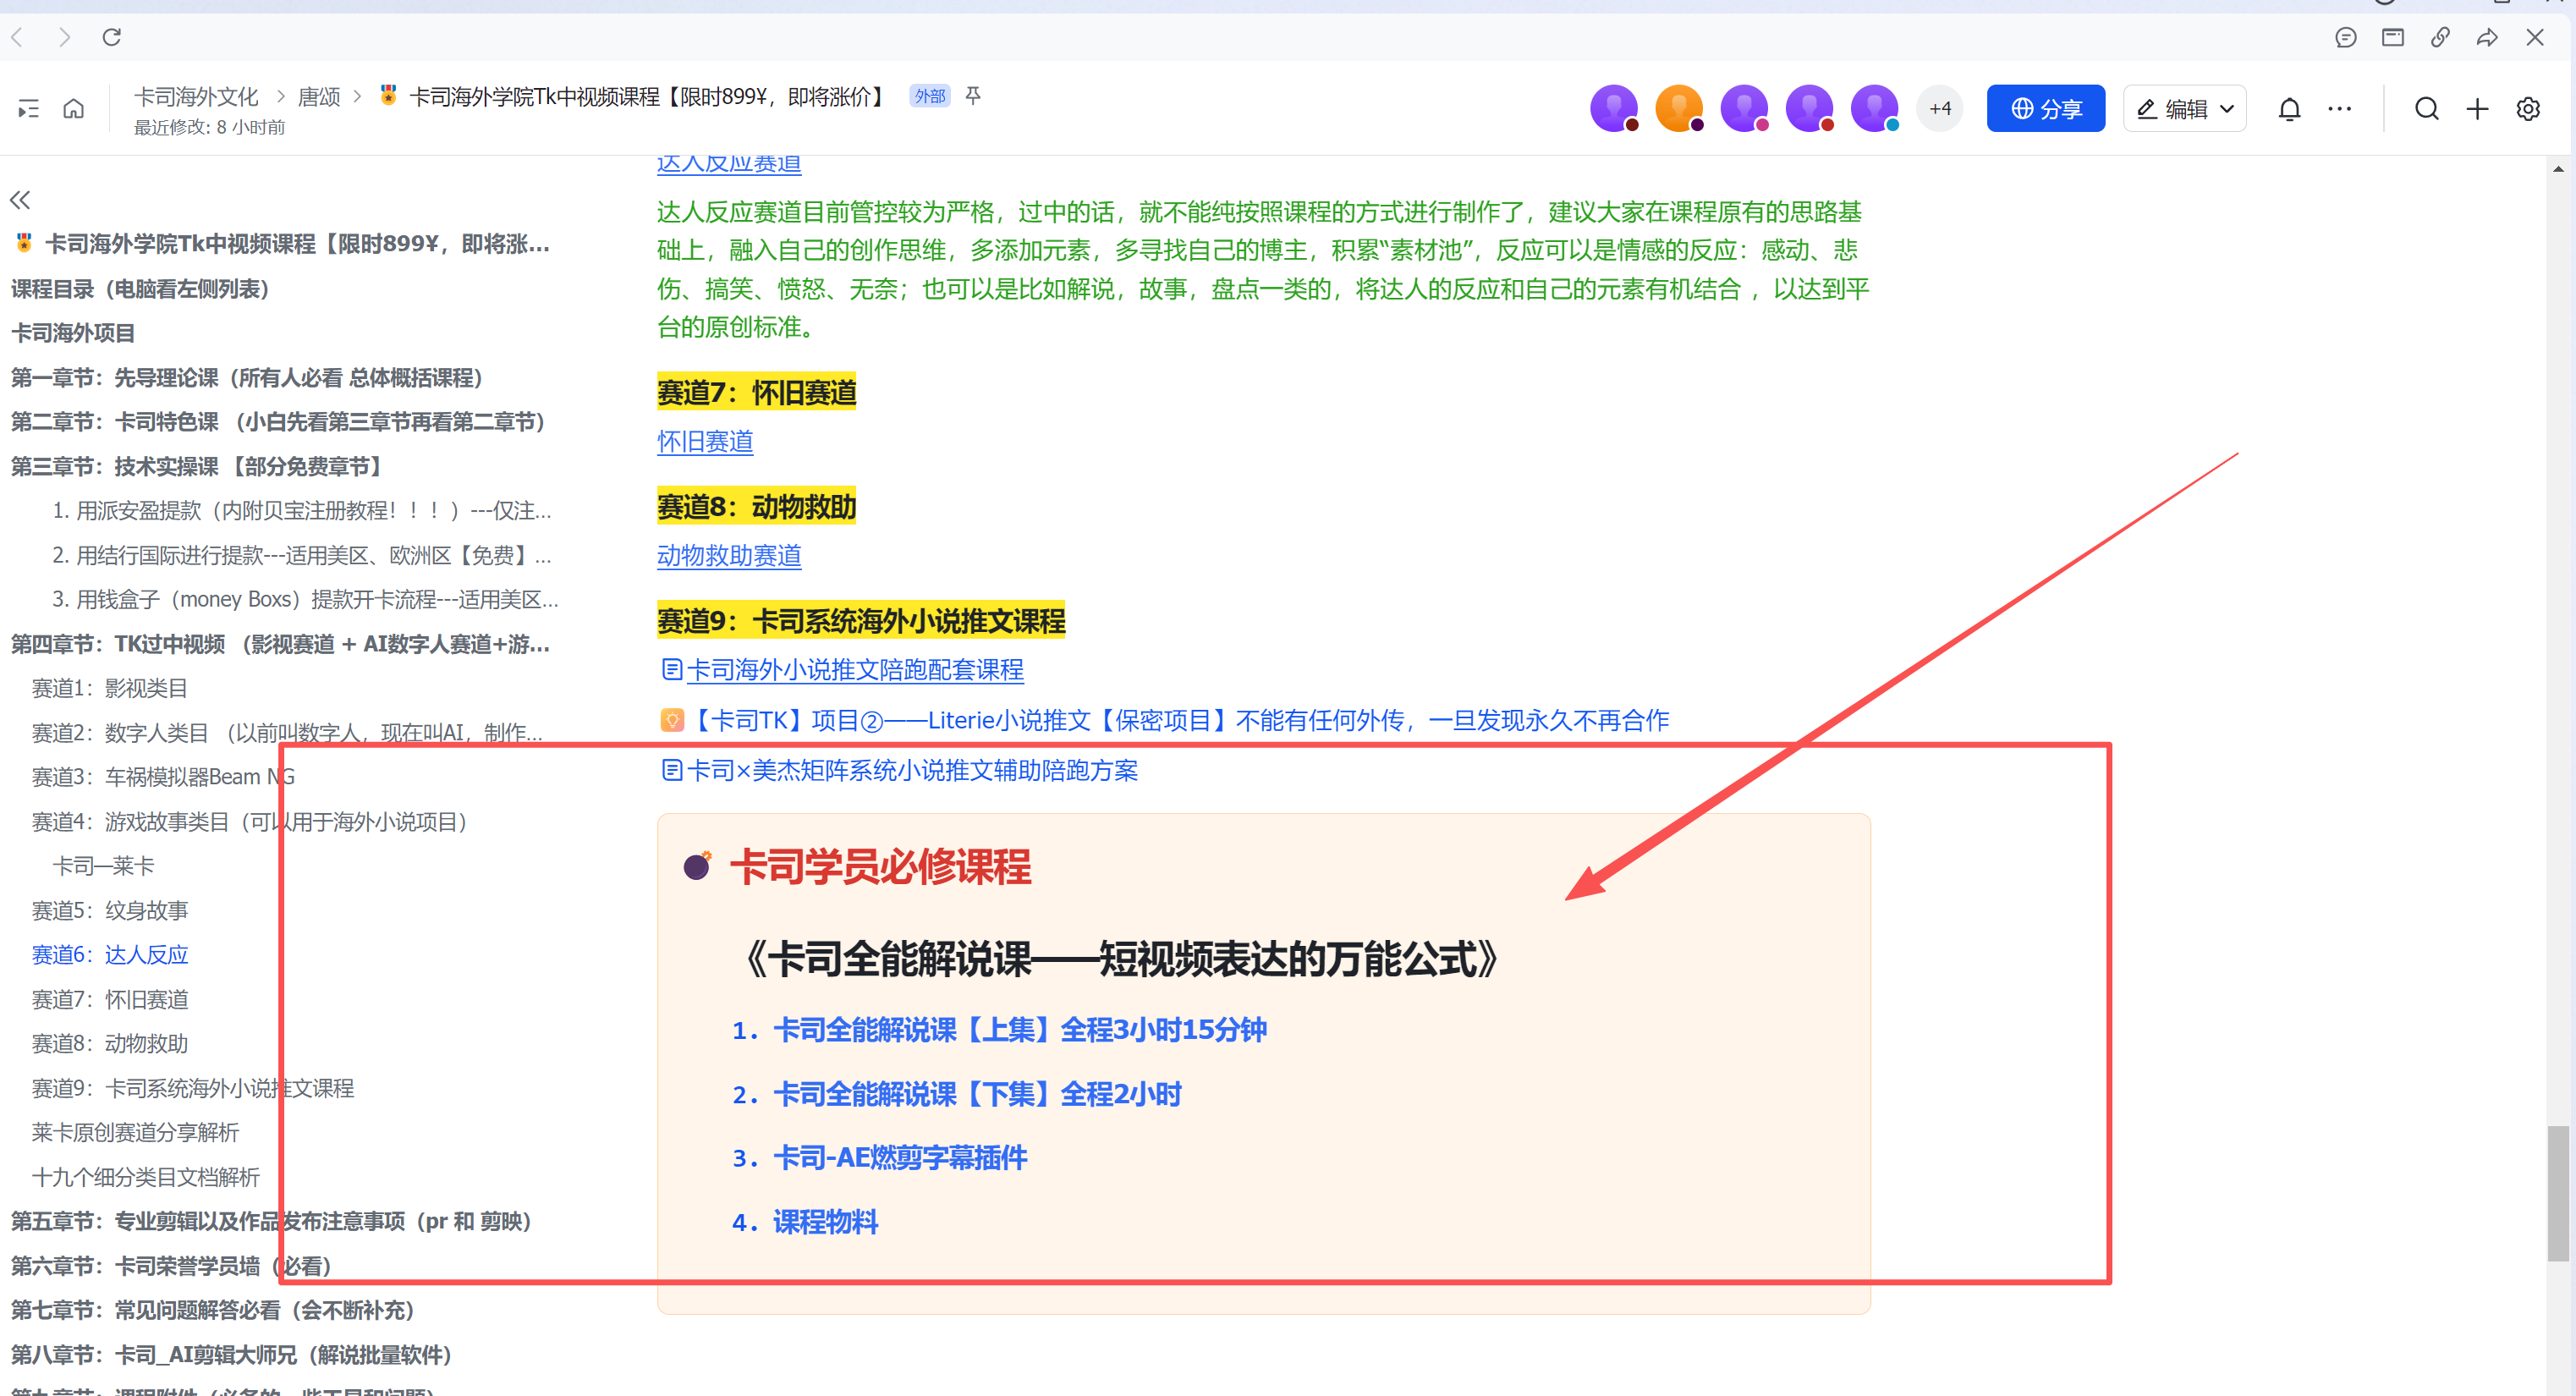Image resolution: width=2576 pixels, height=1396 pixels.
Task: Open settings gear icon
Action: point(2528,108)
